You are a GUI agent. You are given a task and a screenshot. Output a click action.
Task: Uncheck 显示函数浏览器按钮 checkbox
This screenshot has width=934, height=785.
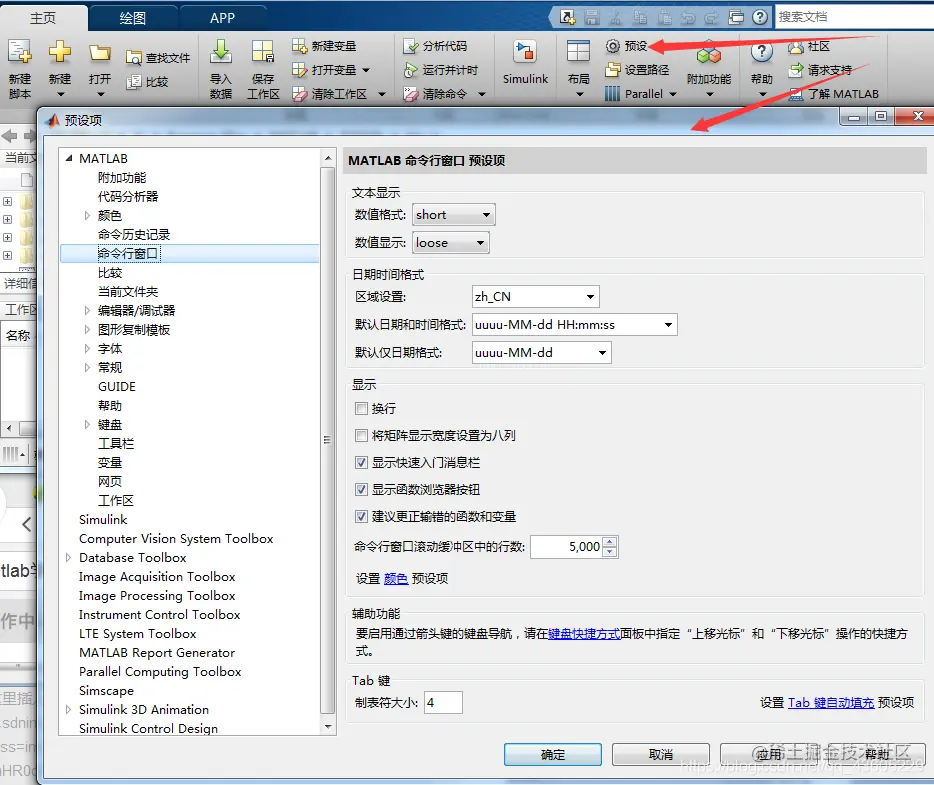click(x=361, y=490)
